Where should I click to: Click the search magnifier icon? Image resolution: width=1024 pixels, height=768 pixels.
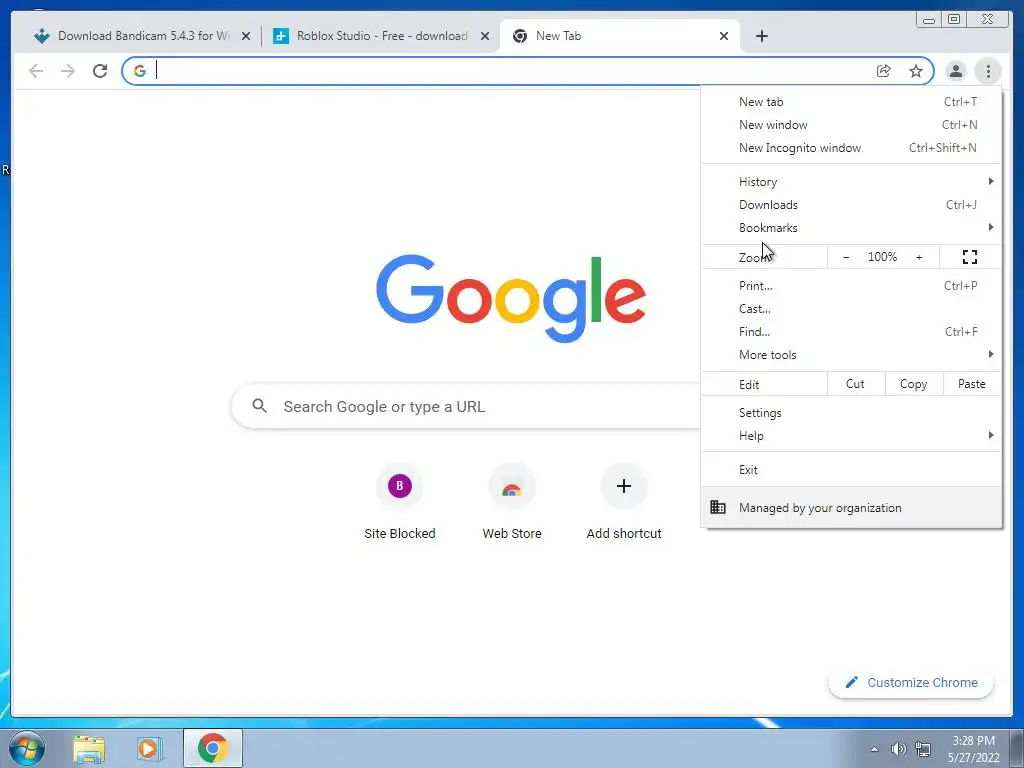pos(259,406)
